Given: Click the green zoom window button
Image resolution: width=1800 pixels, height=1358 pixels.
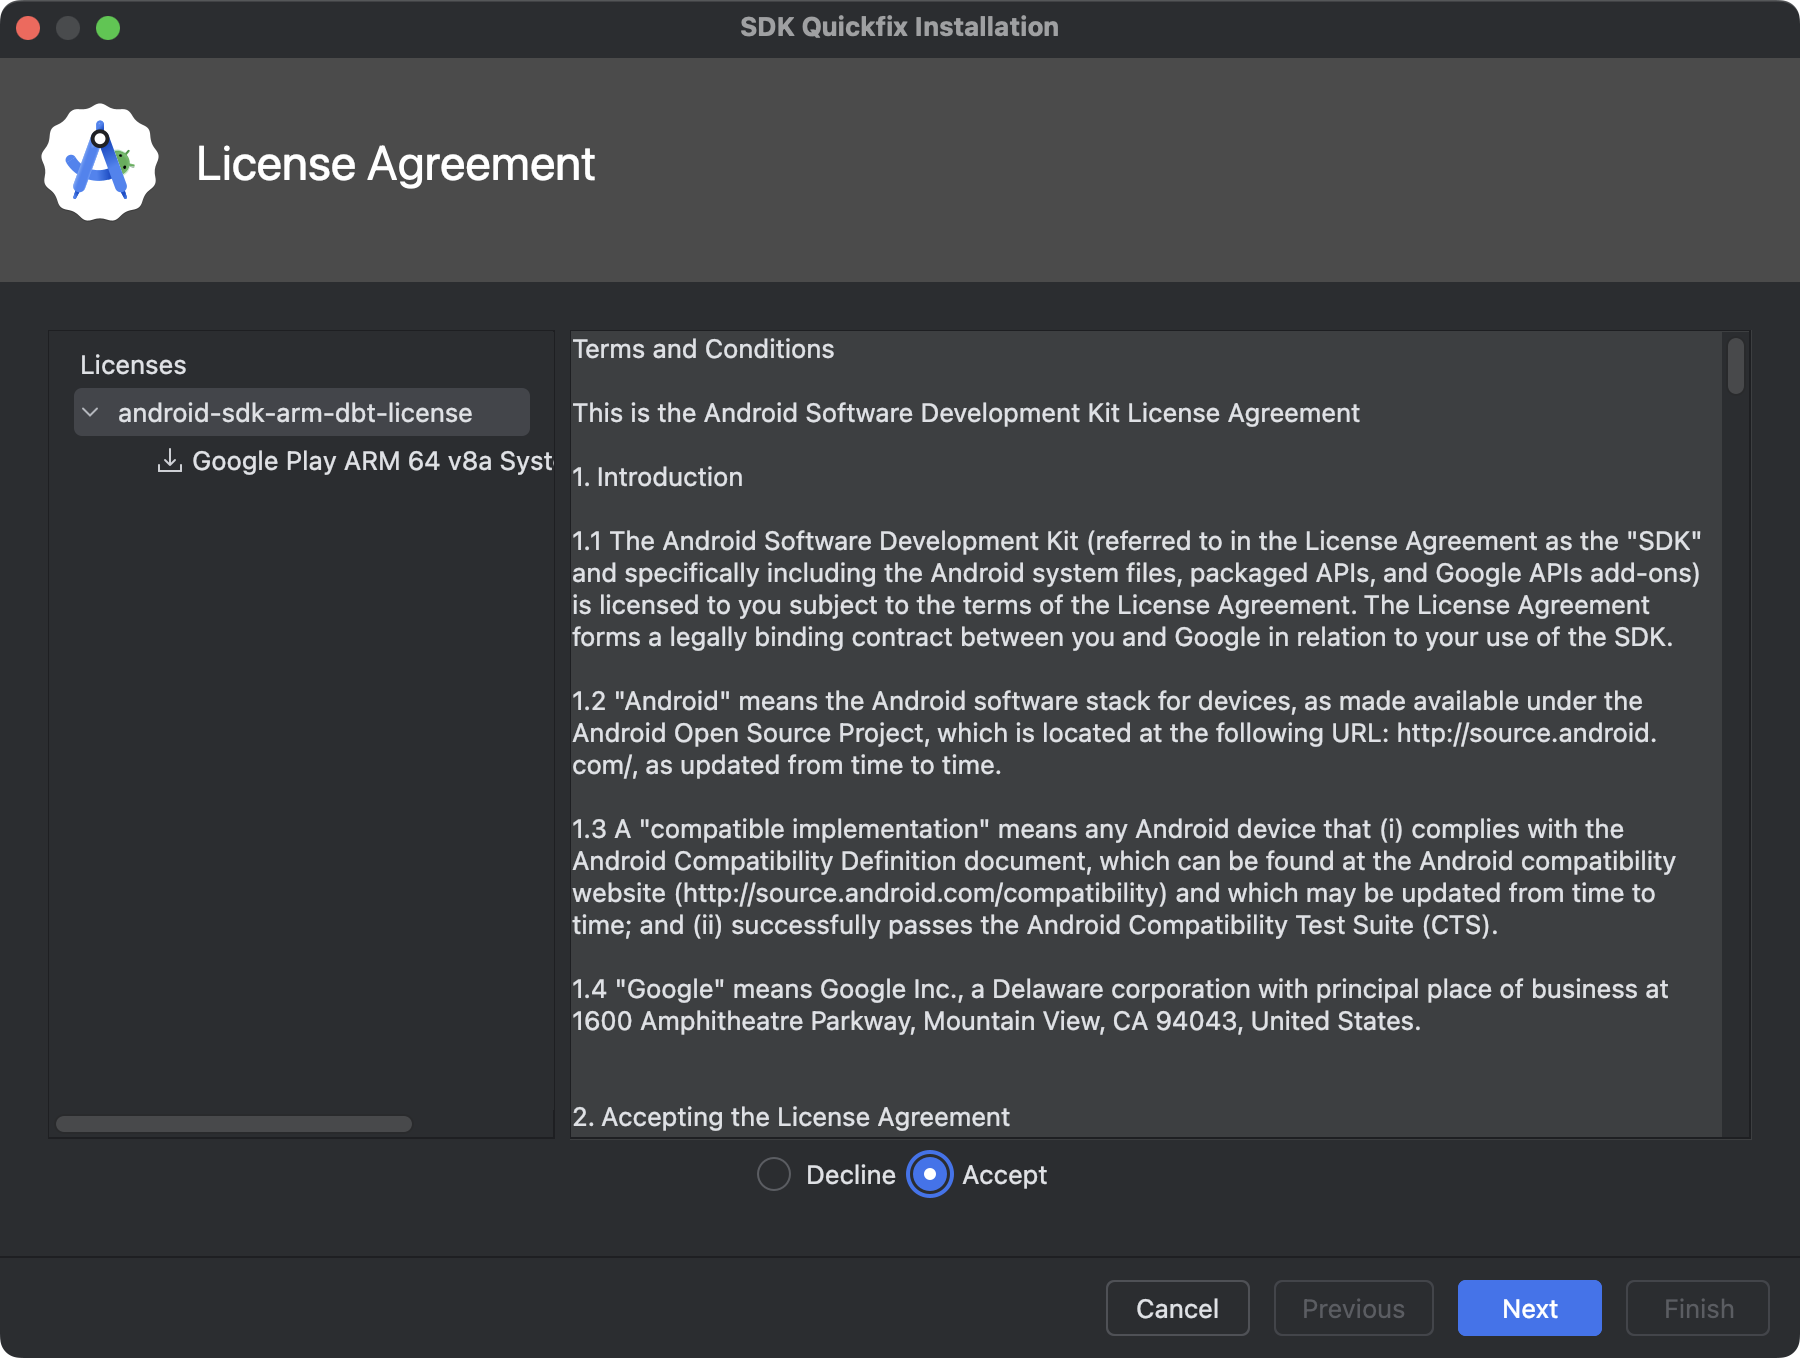Looking at the screenshot, I should [x=107, y=27].
